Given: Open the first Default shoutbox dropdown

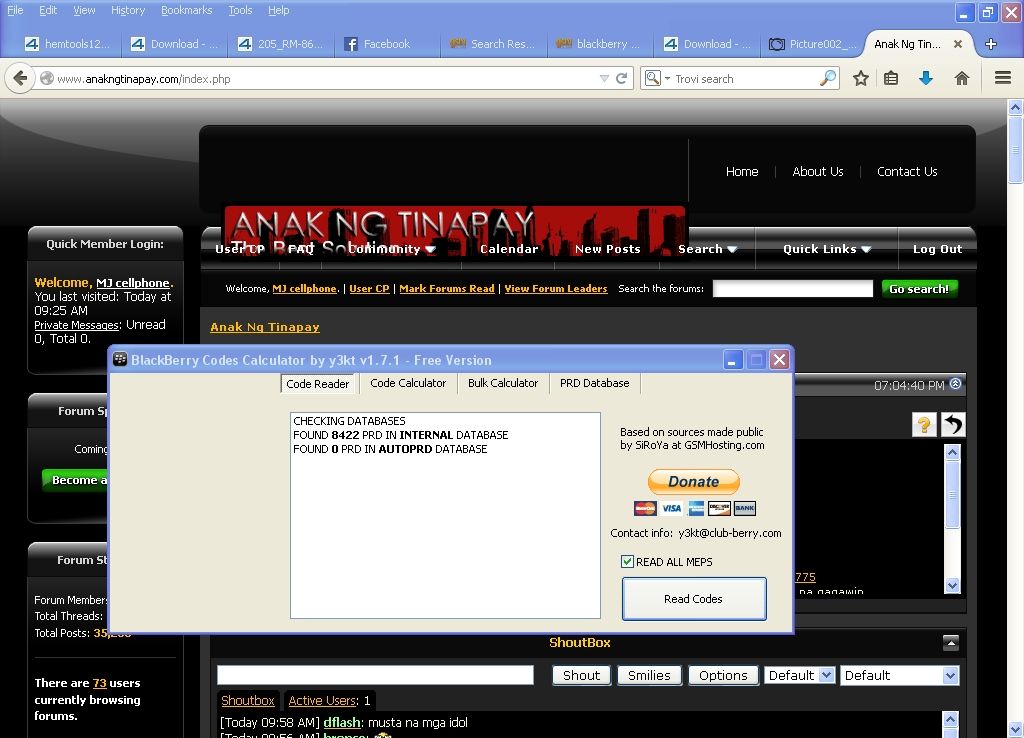Looking at the screenshot, I should click(x=798, y=675).
